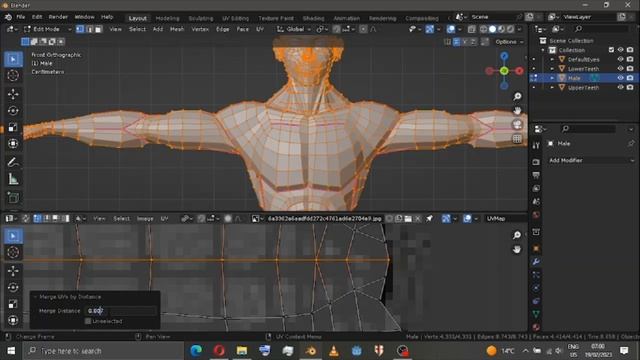Click the viewport zoom magnifier icon
Viewport: 640px width, 360px height.
coord(517,96)
